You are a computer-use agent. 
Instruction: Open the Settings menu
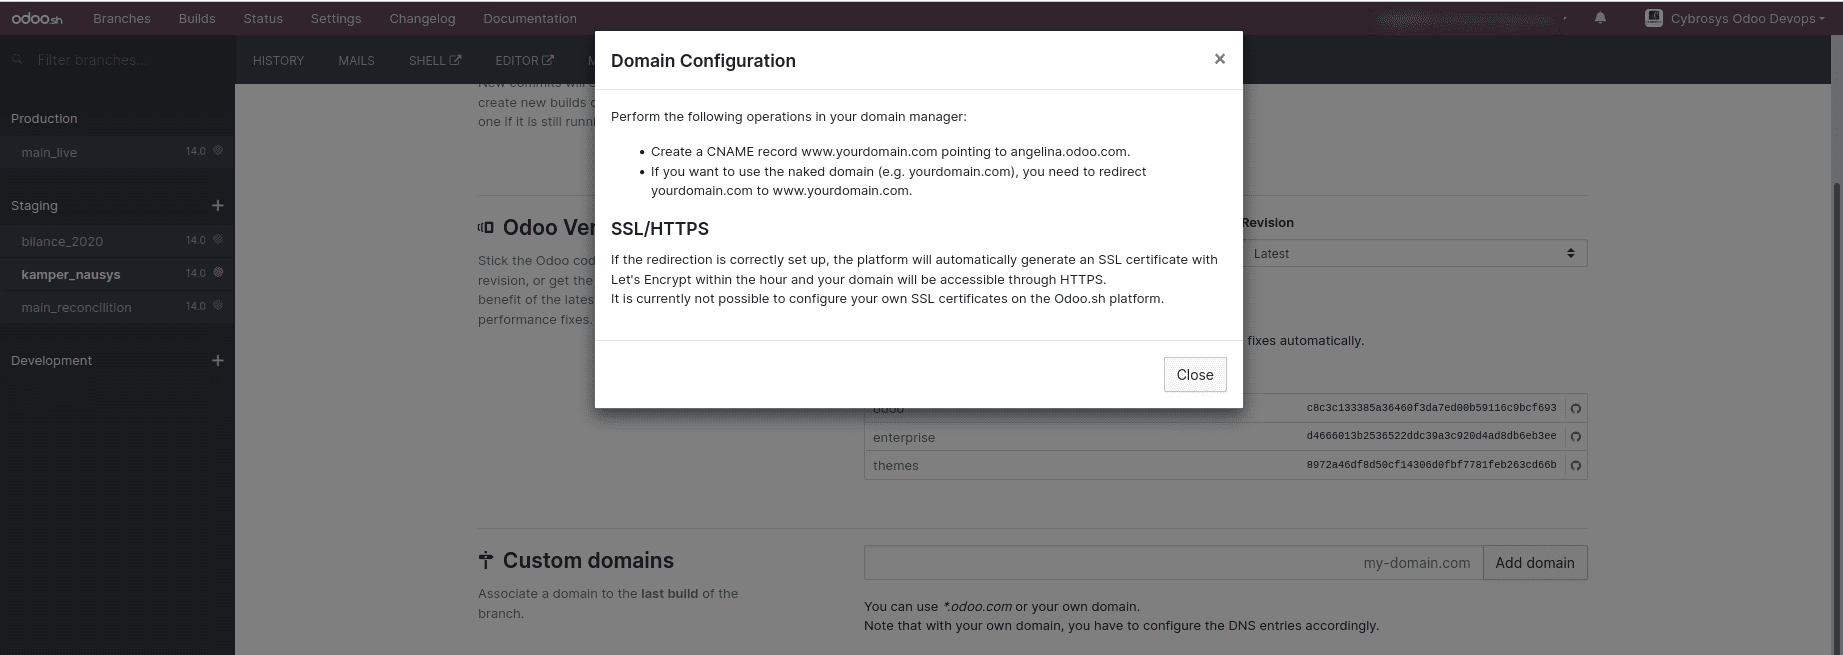336,18
